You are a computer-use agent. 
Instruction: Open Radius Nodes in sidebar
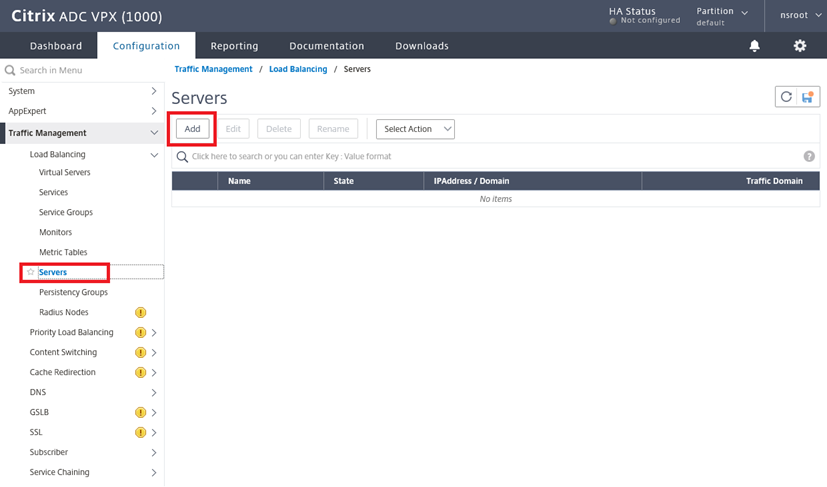(64, 312)
